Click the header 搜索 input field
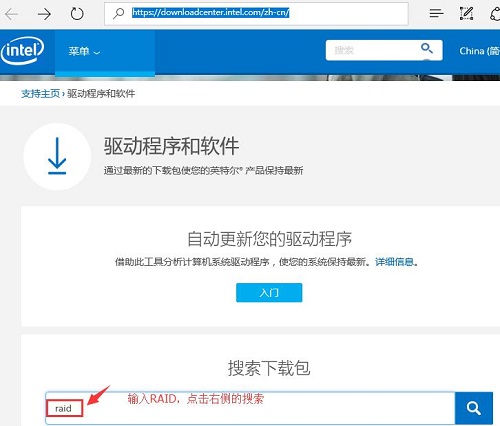Image resolution: width=500 pixels, height=426 pixels. tap(372, 50)
